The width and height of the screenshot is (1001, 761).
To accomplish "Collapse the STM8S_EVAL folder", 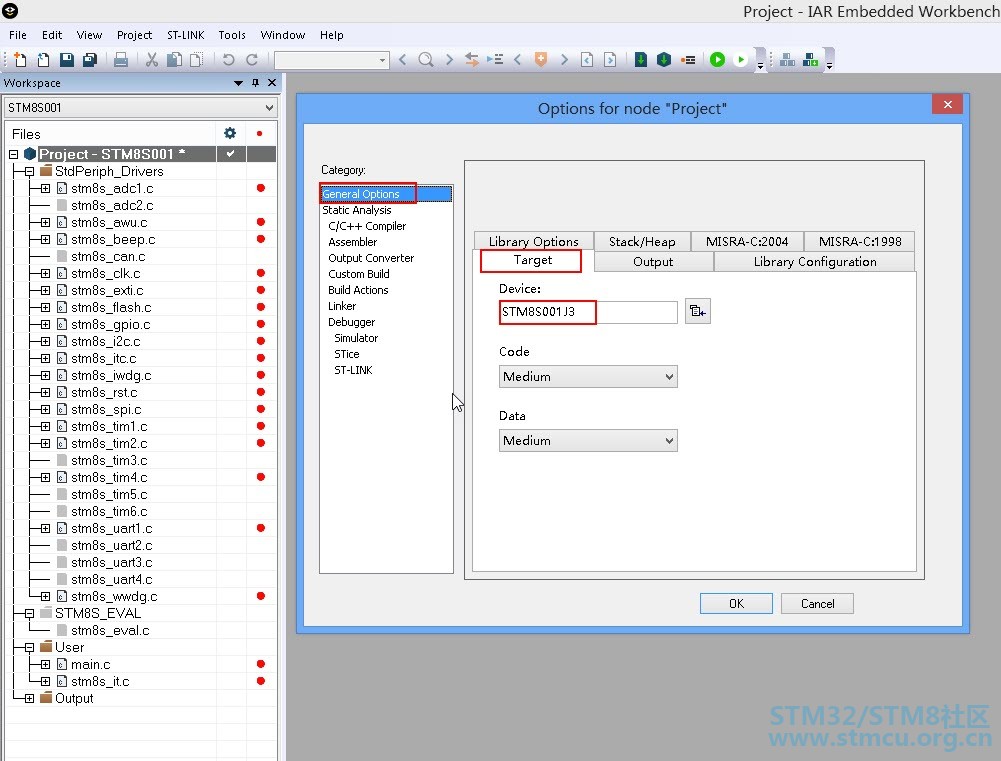I will 29,614.
